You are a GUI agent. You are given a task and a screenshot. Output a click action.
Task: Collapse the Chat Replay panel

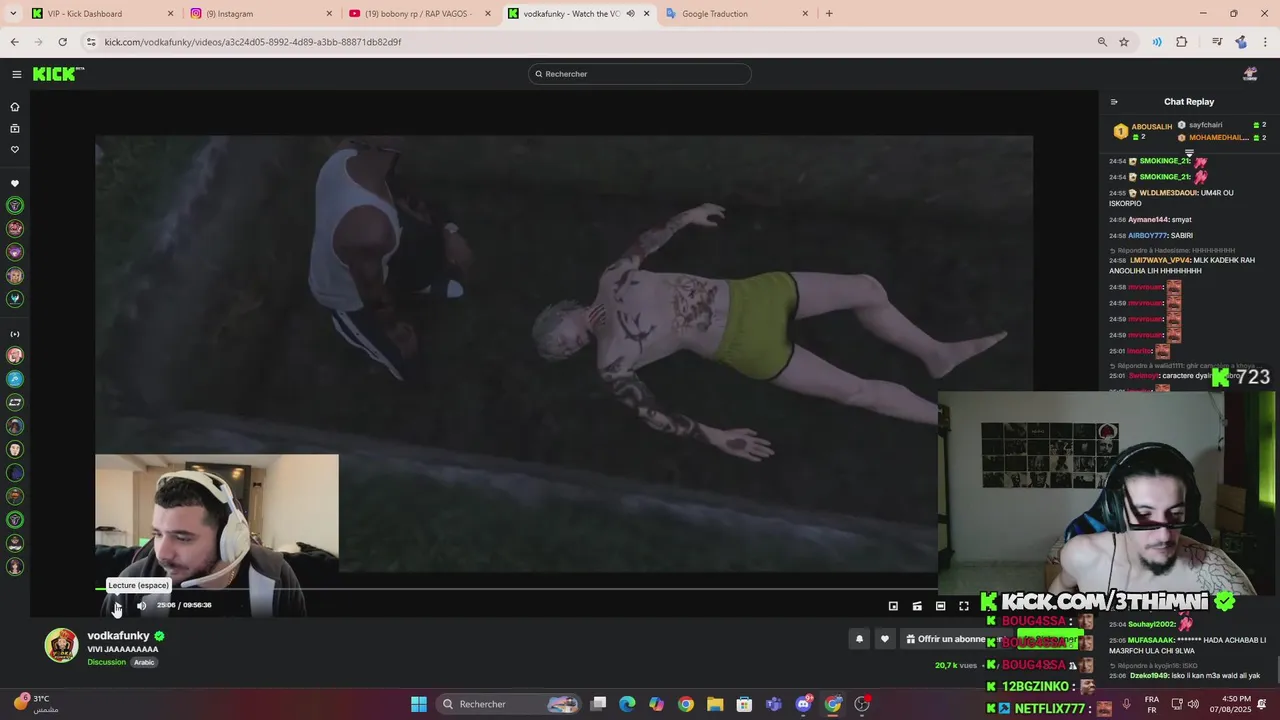pos(1114,102)
